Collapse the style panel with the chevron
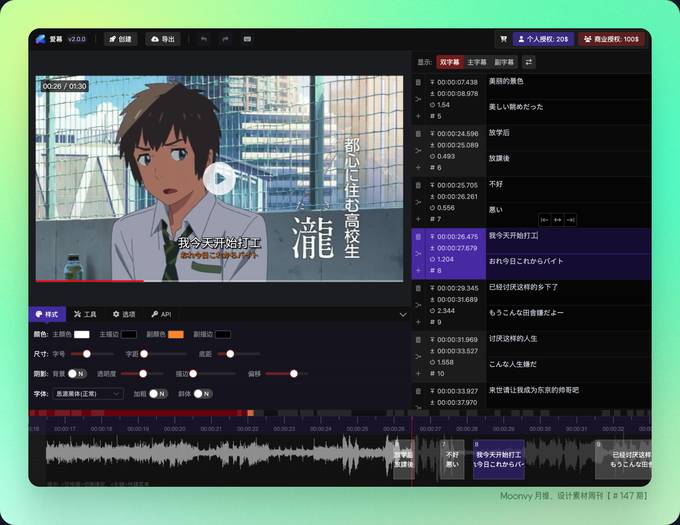Screen dimensions: 680x525 (403, 314)
